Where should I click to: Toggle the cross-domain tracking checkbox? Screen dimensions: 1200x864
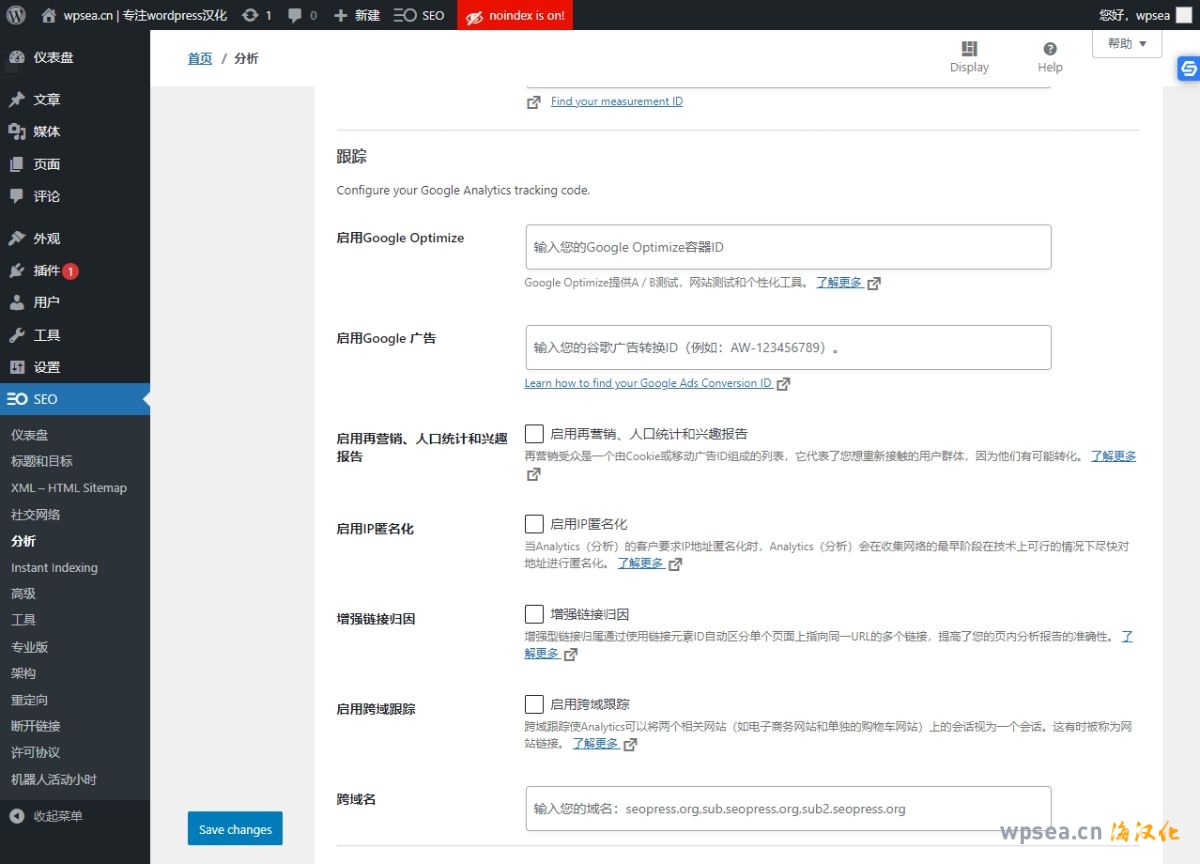pyautogui.click(x=535, y=704)
